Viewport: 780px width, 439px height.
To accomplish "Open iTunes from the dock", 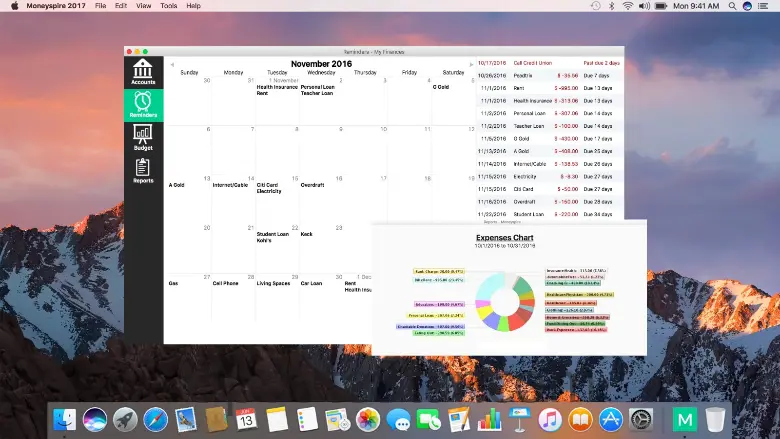I will [550, 420].
